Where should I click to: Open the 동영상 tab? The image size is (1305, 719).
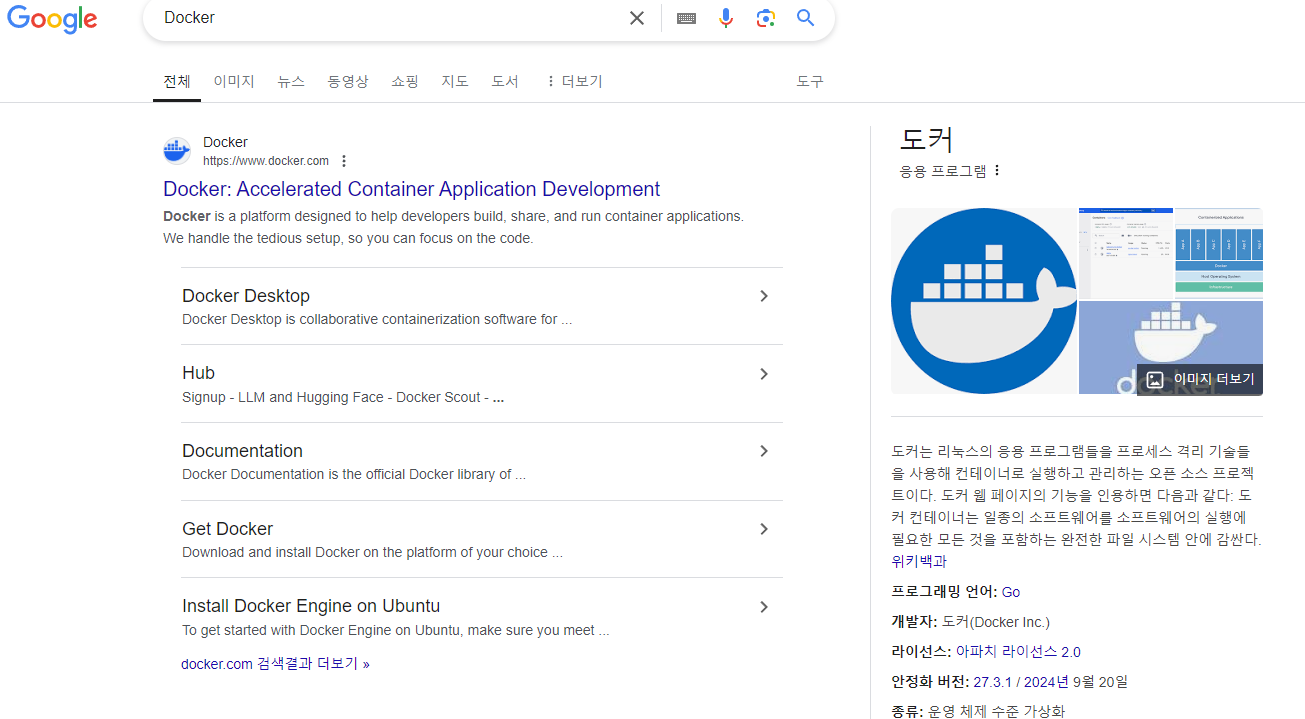coord(348,81)
